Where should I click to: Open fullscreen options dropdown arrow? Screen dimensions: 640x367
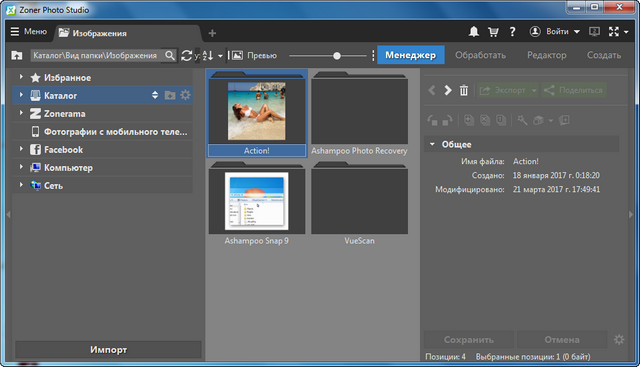click(x=626, y=32)
